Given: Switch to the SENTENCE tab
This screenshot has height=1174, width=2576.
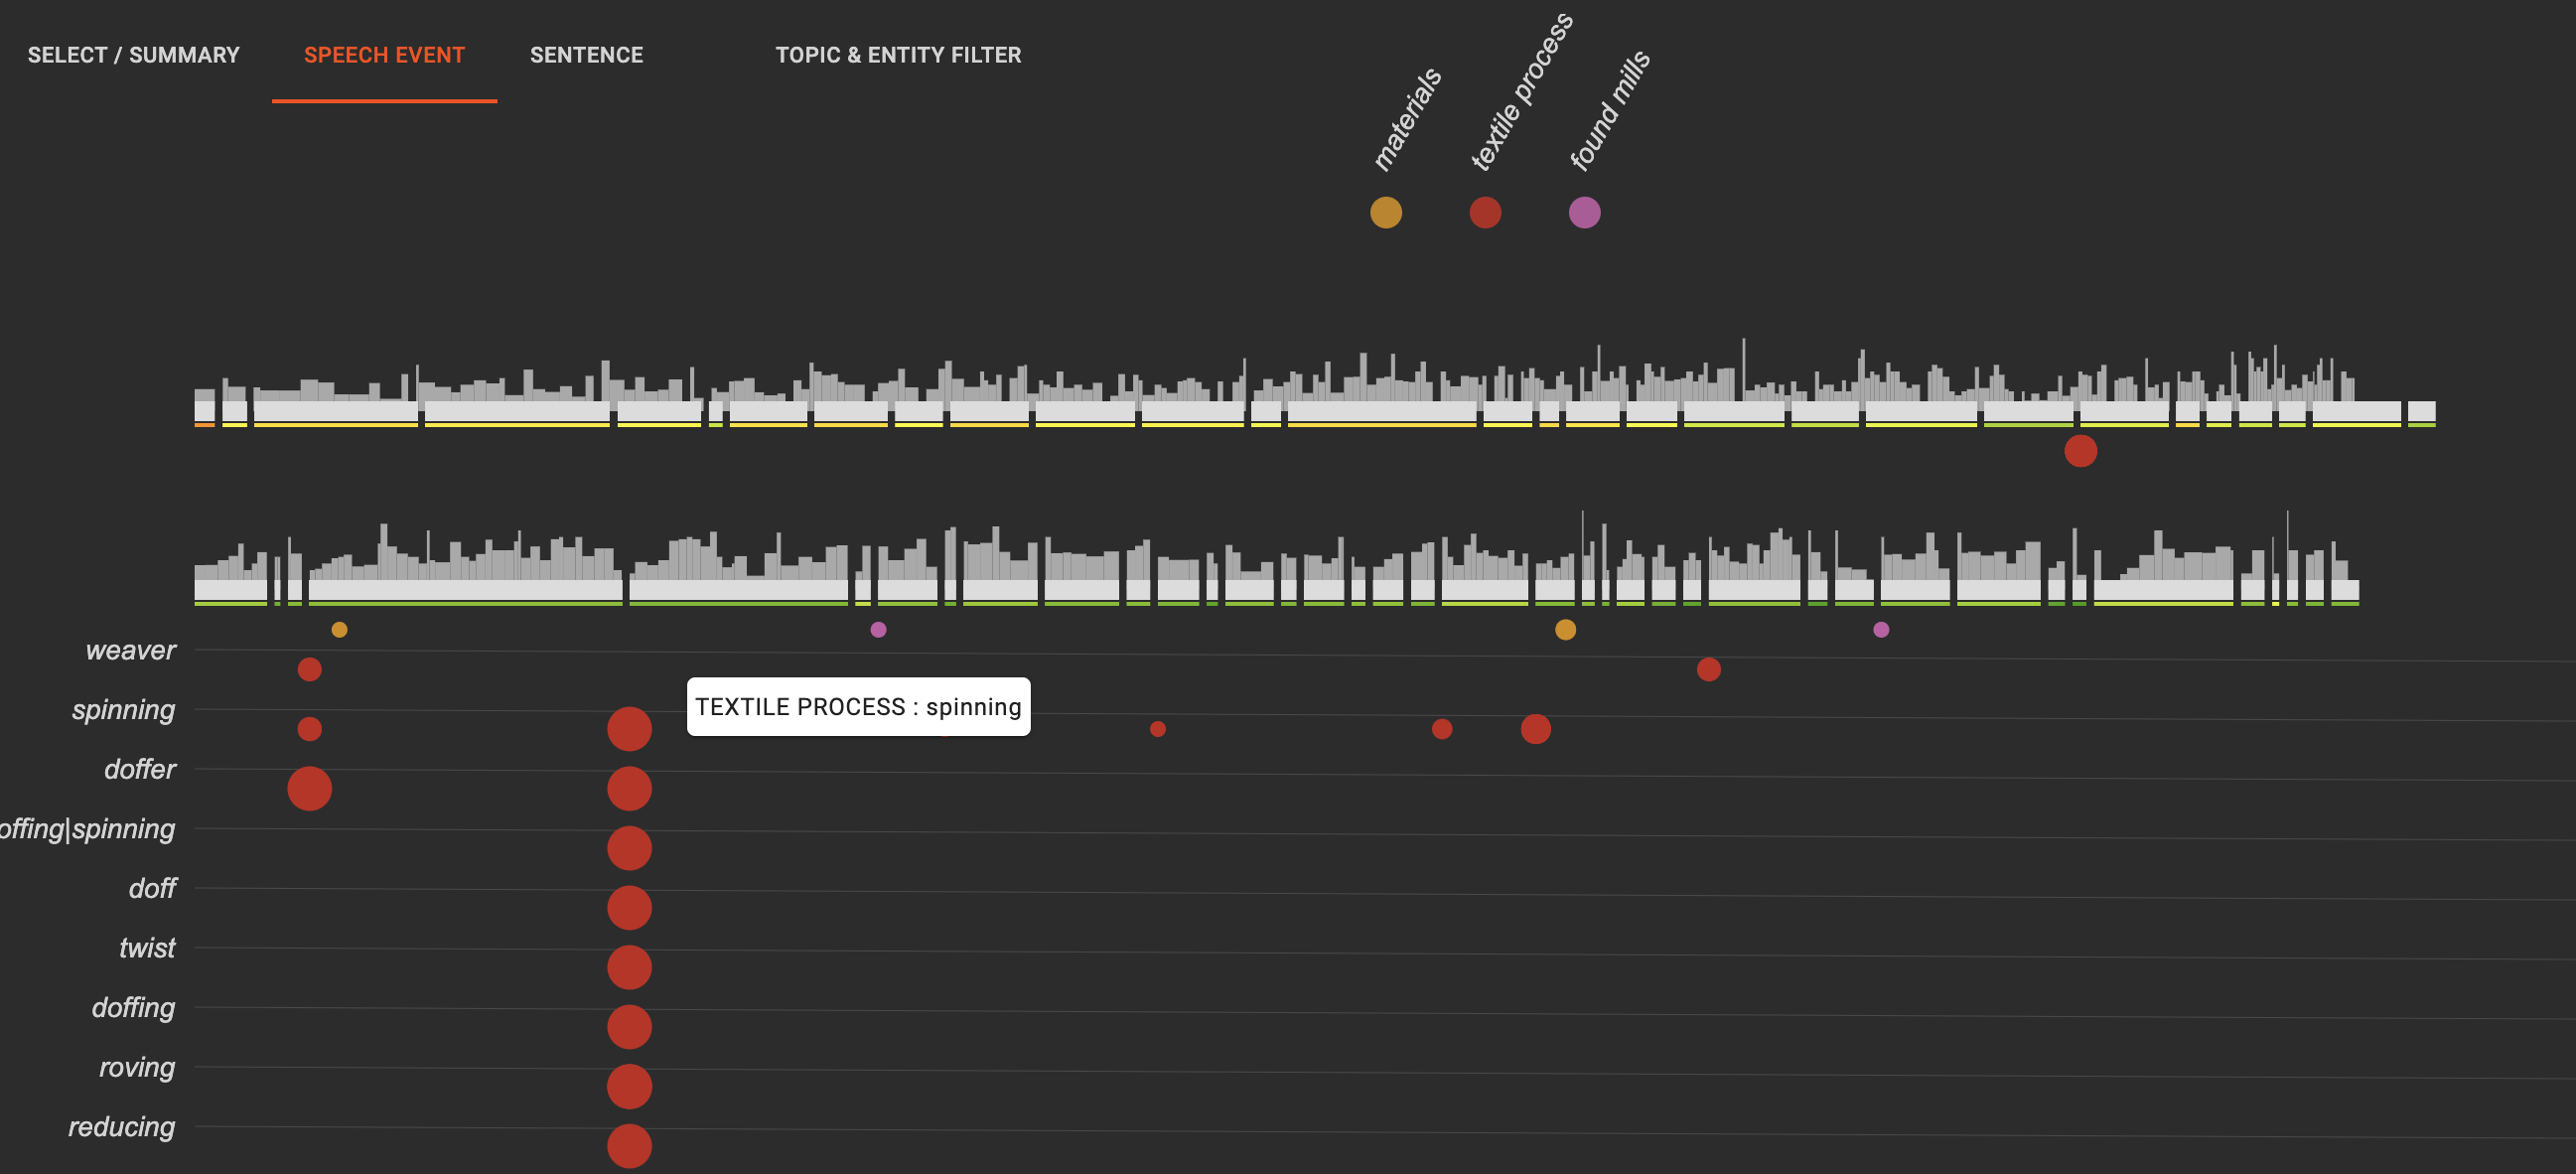Looking at the screenshot, I should click(x=587, y=55).
